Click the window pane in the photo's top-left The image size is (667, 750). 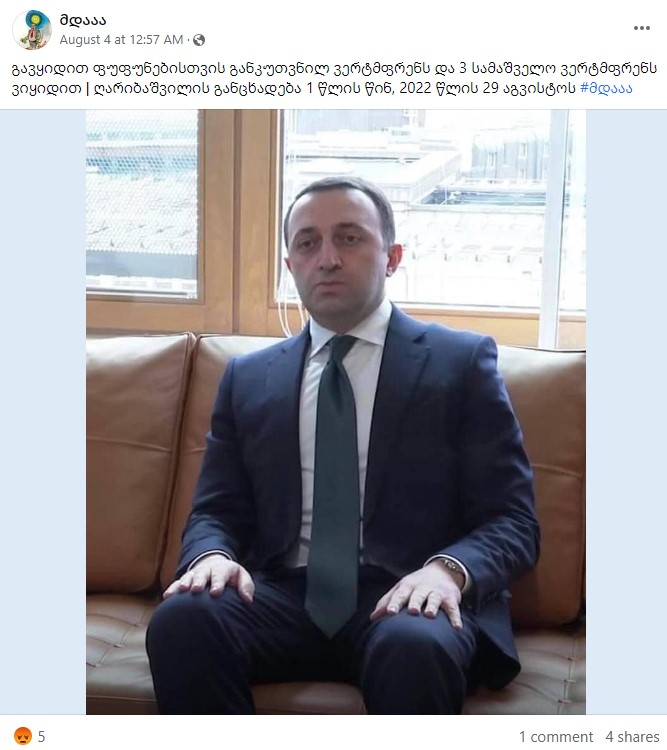[x=142, y=203]
